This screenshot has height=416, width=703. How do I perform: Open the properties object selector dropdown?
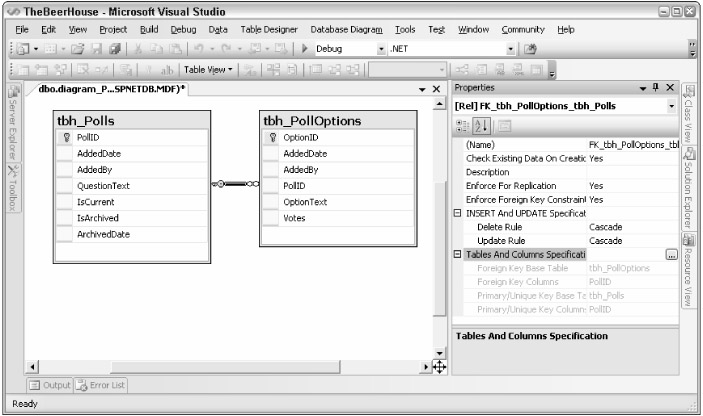click(669, 105)
